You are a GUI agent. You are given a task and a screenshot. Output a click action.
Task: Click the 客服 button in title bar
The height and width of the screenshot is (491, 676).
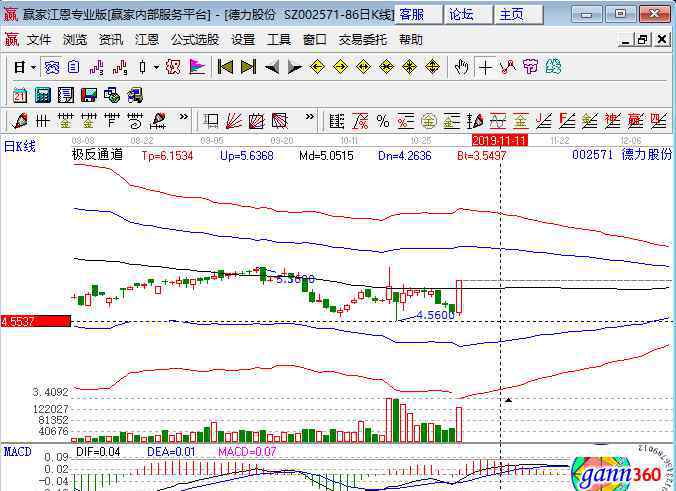(419, 15)
